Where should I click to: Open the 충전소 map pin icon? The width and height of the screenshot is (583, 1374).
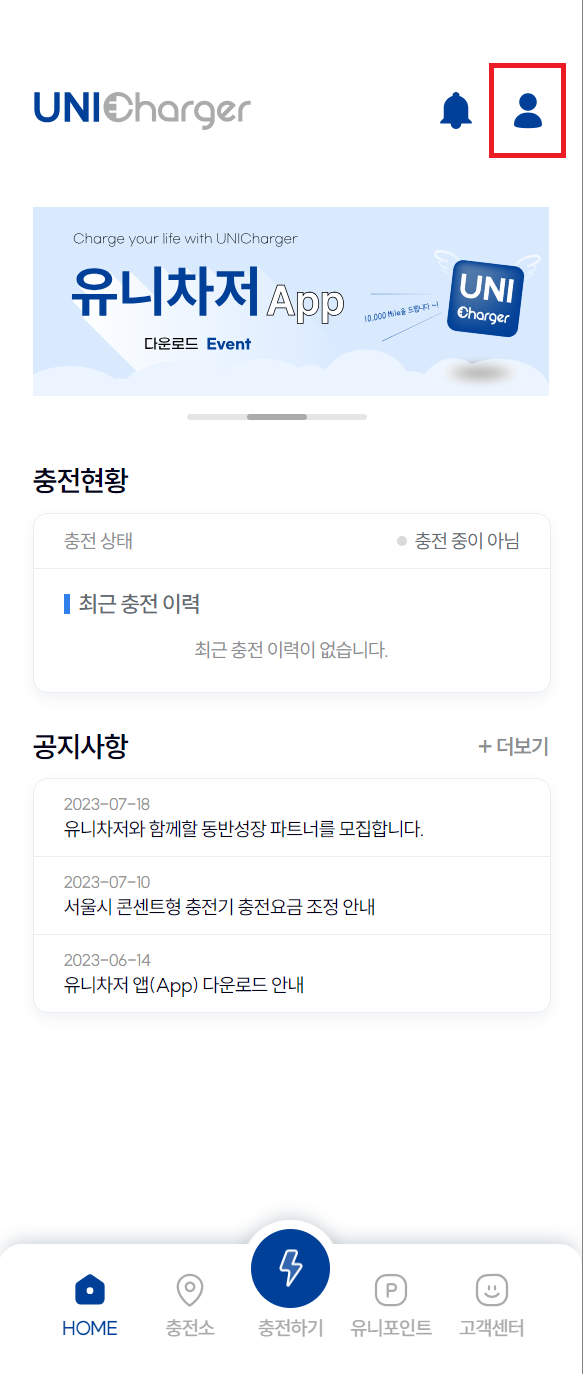(190, 1290)
